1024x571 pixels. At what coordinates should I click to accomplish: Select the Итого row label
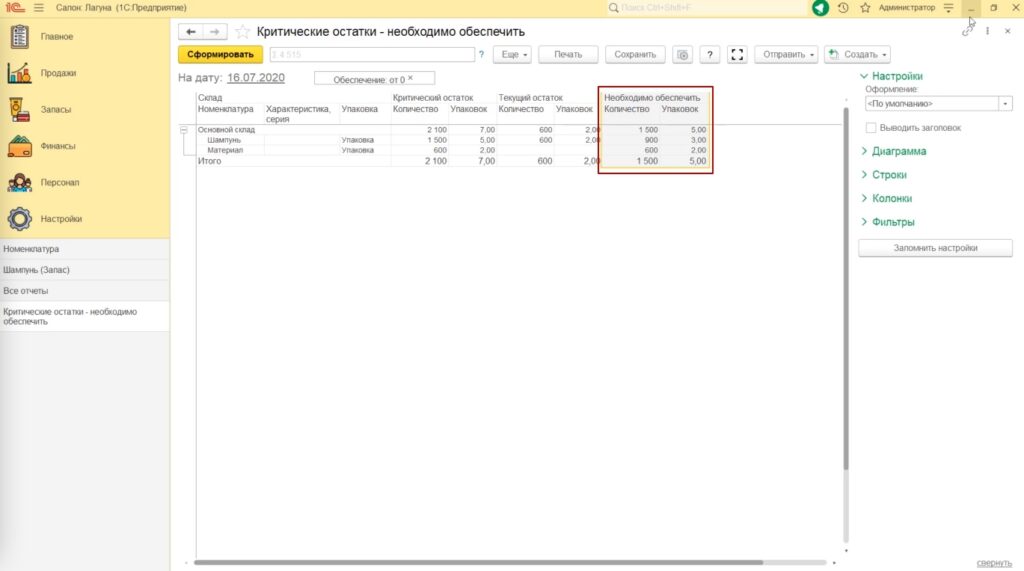coord(210,161)
